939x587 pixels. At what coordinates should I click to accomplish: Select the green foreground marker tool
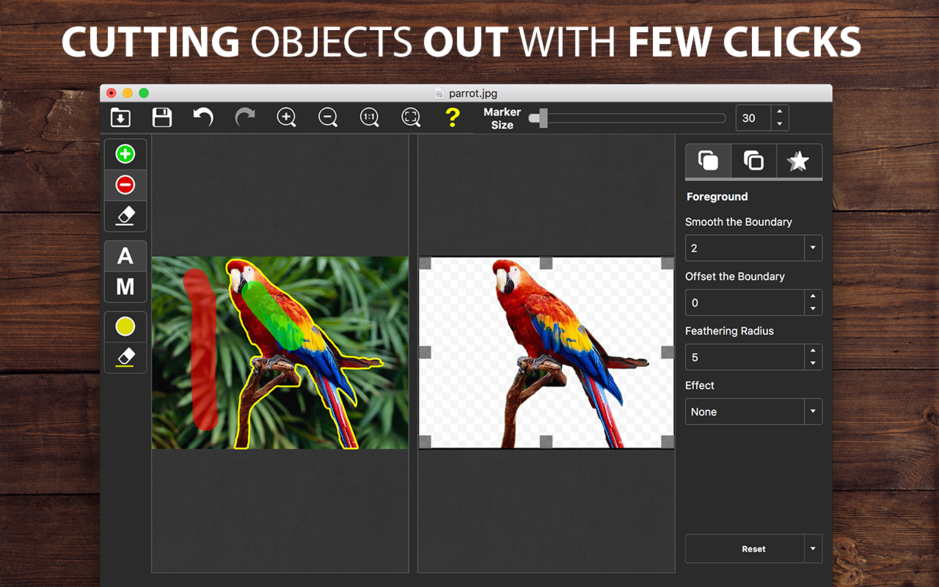click(124, 153)
